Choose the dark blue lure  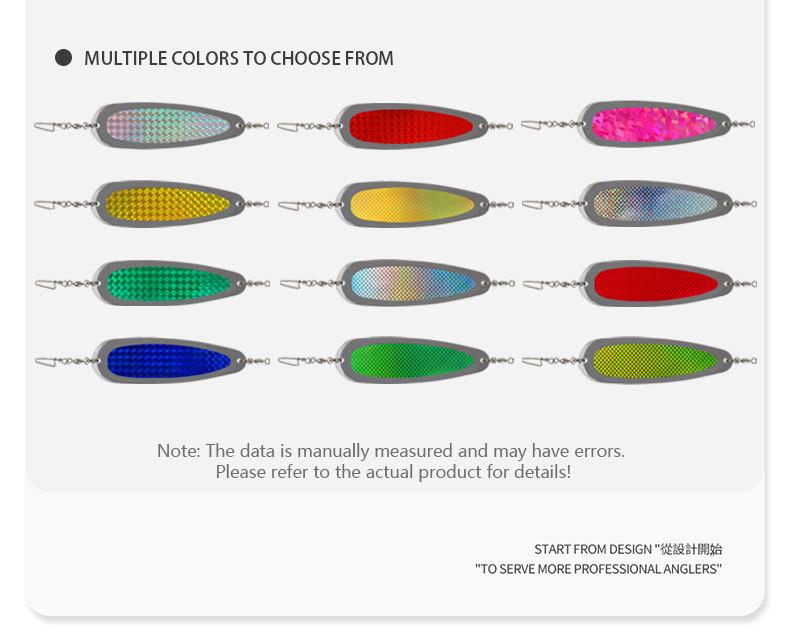click(x=168, y=360)
